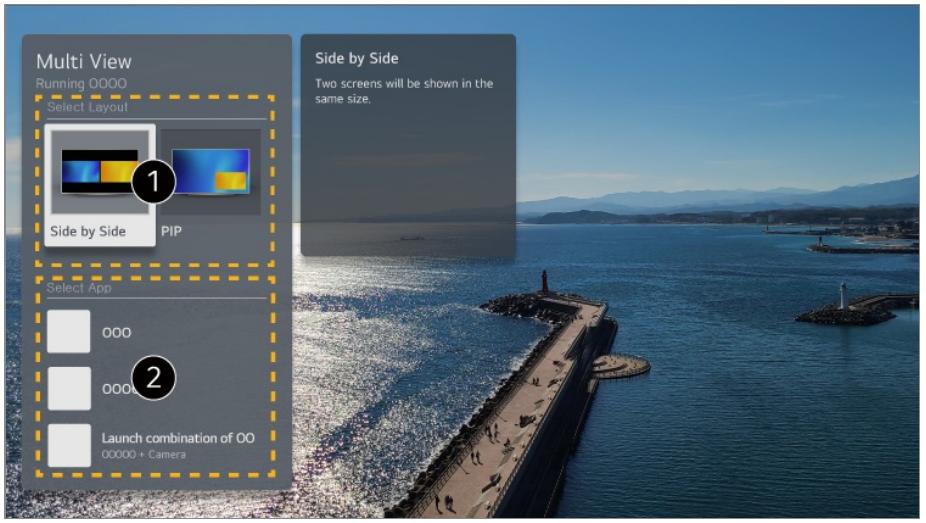Click the Side by Side label under thumbnail
Viewport: 926px width, 523px height.
tap(88, 231)
